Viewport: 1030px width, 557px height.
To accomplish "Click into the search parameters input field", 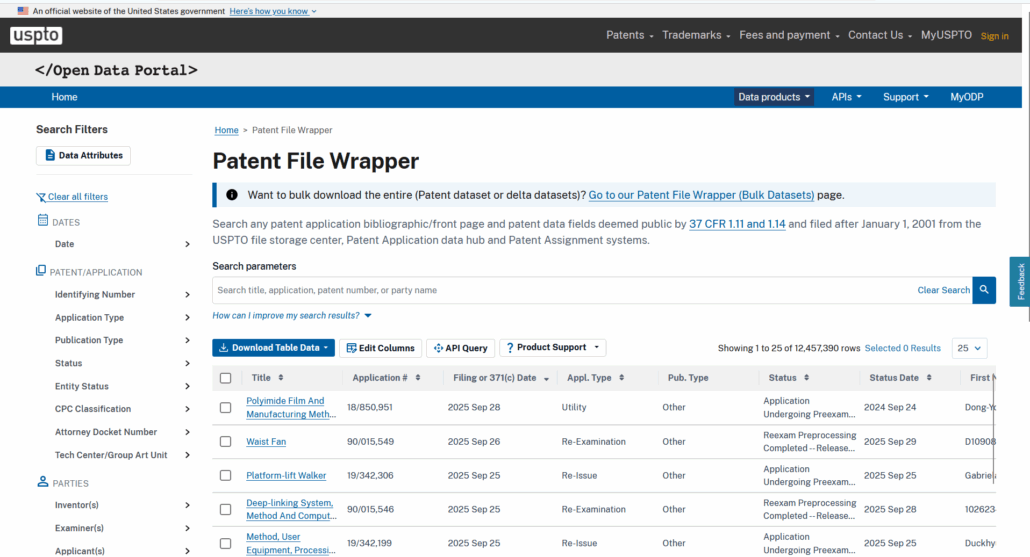I will point(560,290).
